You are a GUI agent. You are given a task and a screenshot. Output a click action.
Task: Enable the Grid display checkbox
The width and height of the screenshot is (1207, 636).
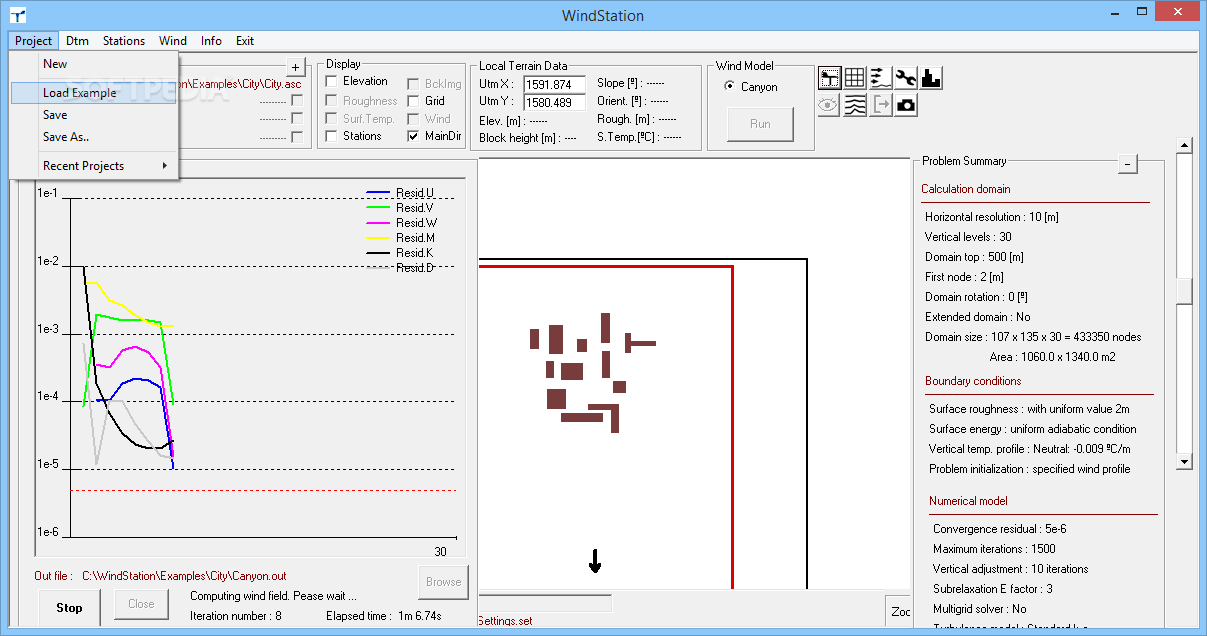click(414, 101)
